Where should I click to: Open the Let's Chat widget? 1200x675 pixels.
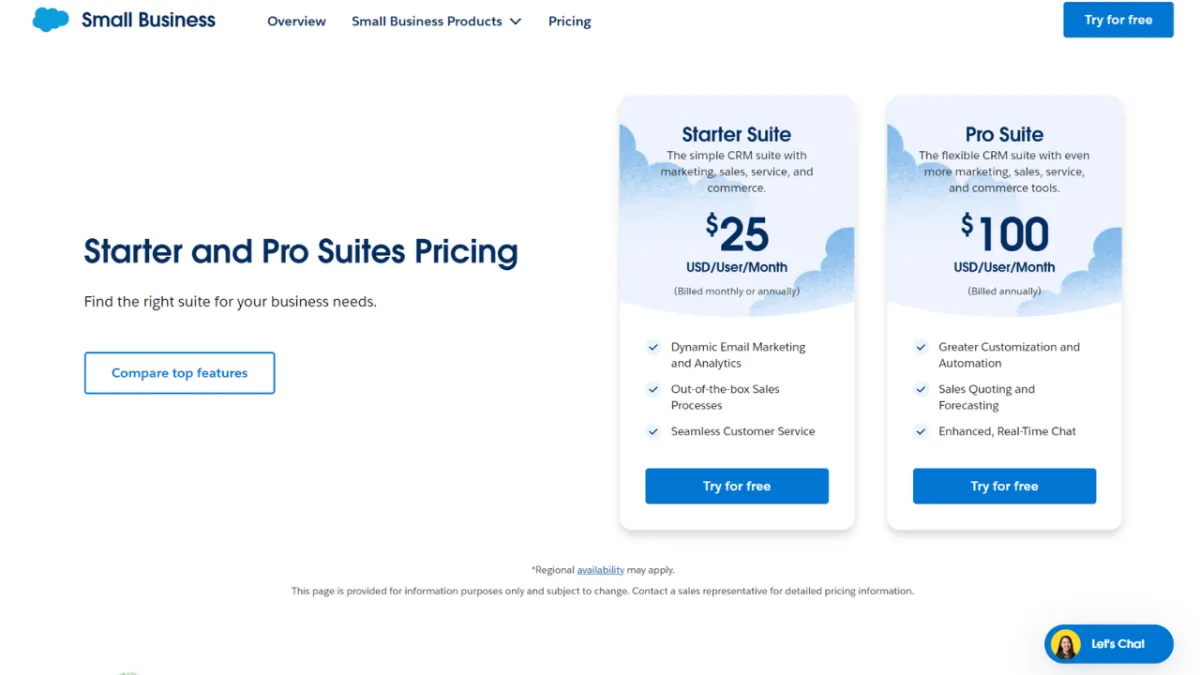tap(1117, 644)
